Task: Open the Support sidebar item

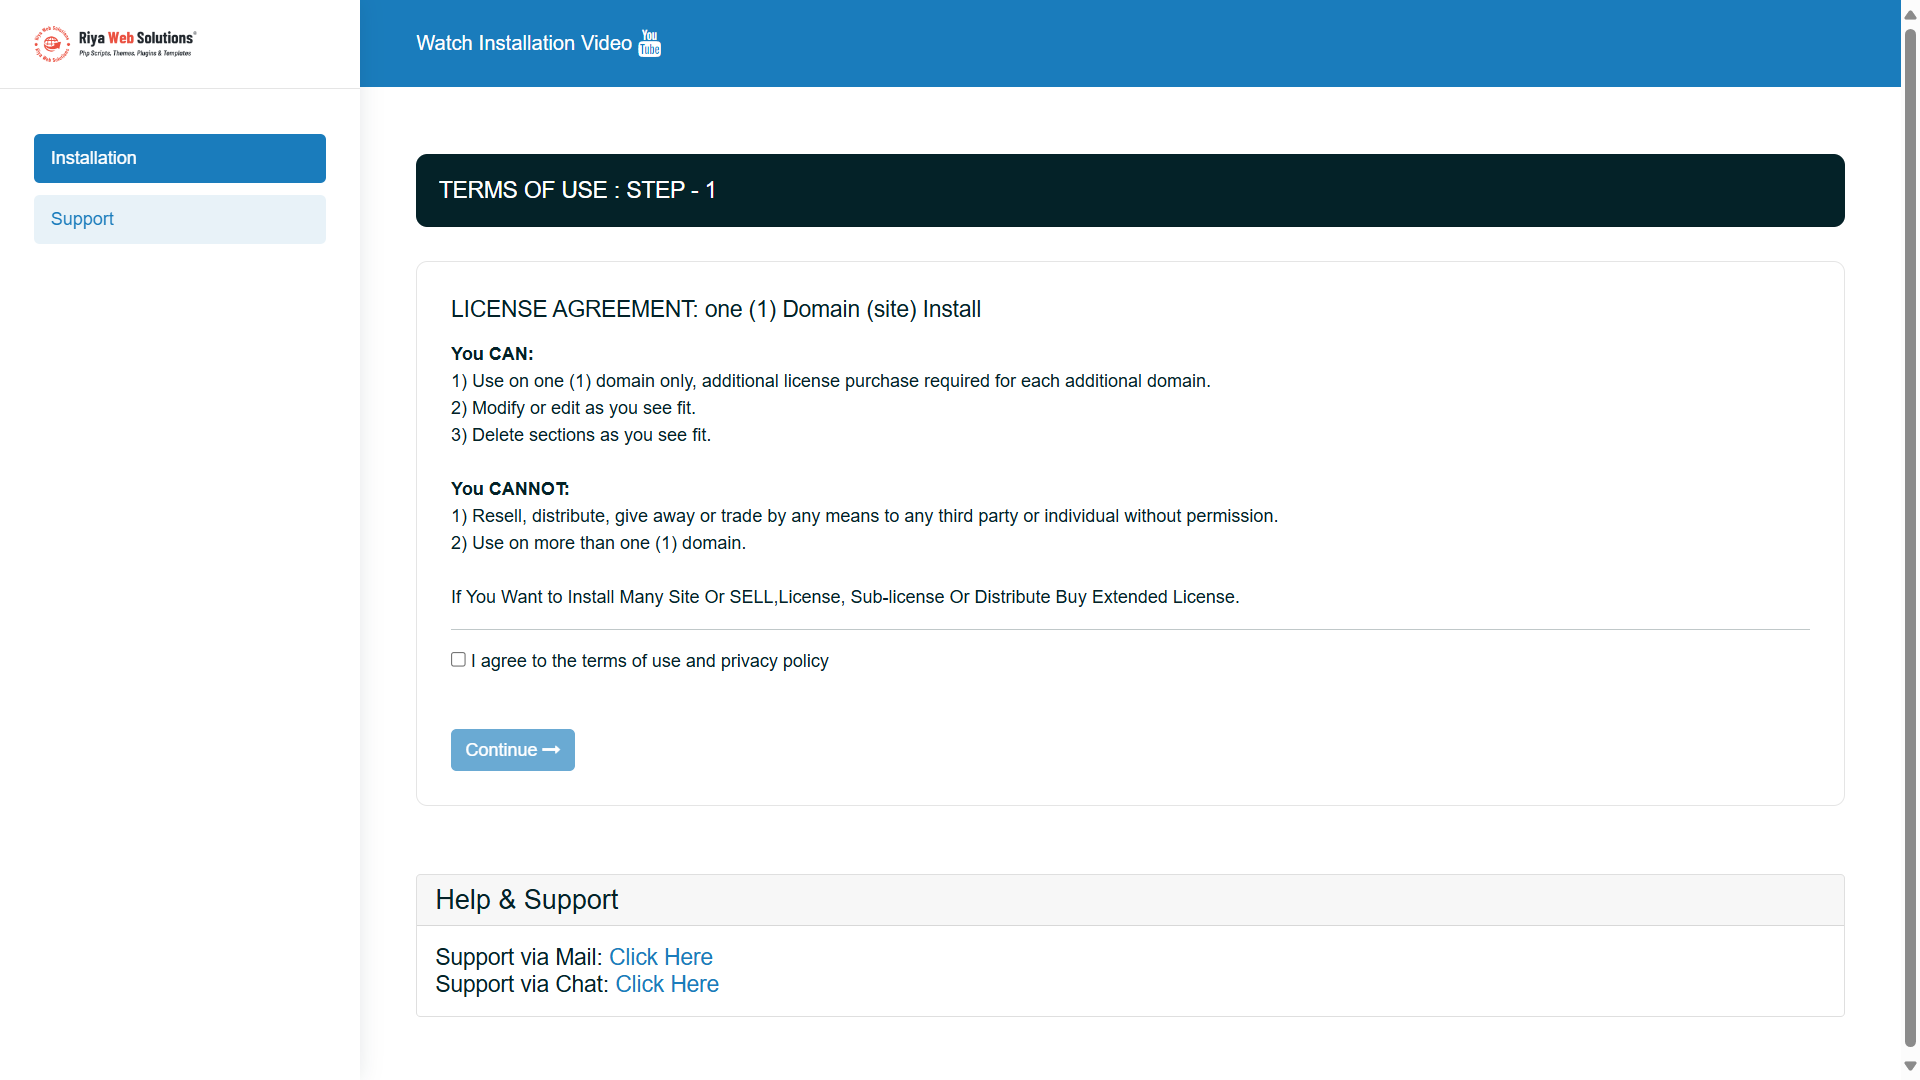Action: point(180,219)
